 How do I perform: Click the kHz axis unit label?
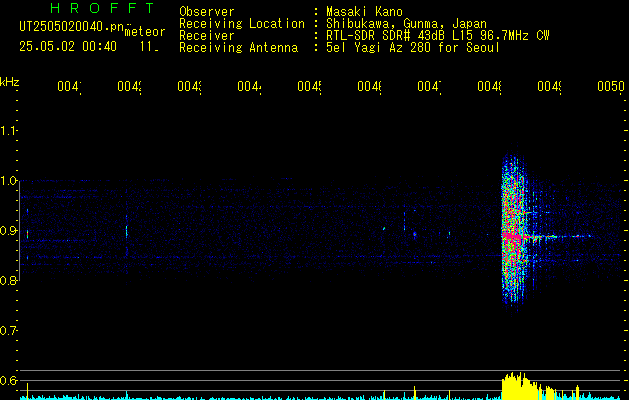(9, 82)
